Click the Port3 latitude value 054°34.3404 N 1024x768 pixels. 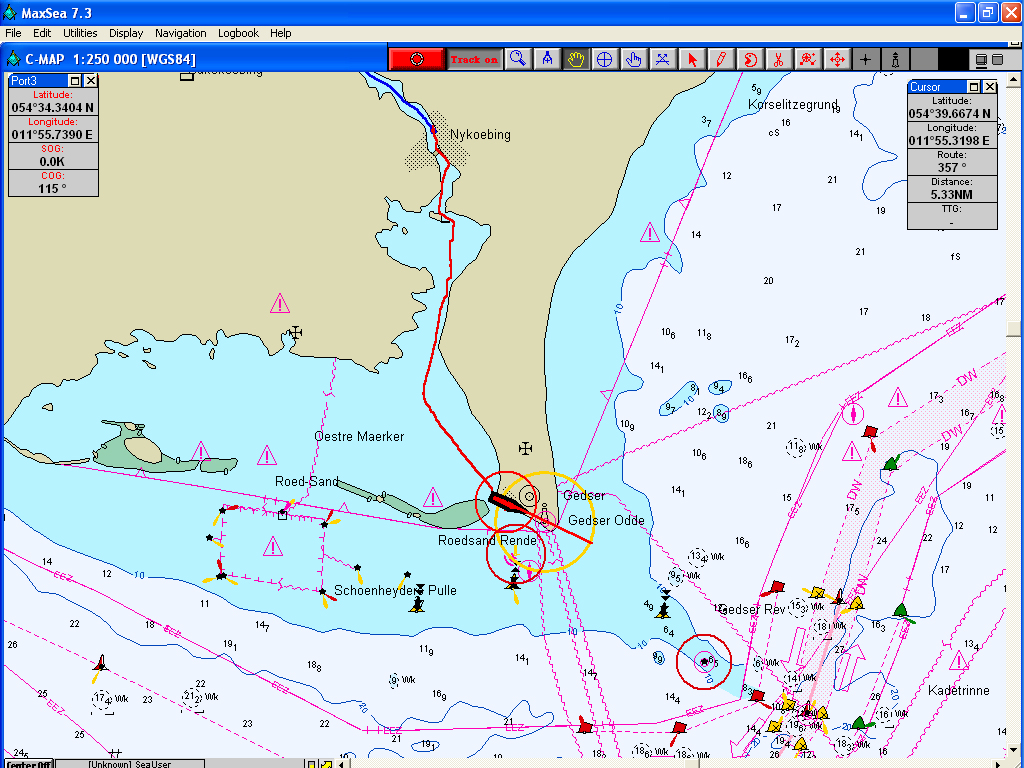[x=53, y=108]
